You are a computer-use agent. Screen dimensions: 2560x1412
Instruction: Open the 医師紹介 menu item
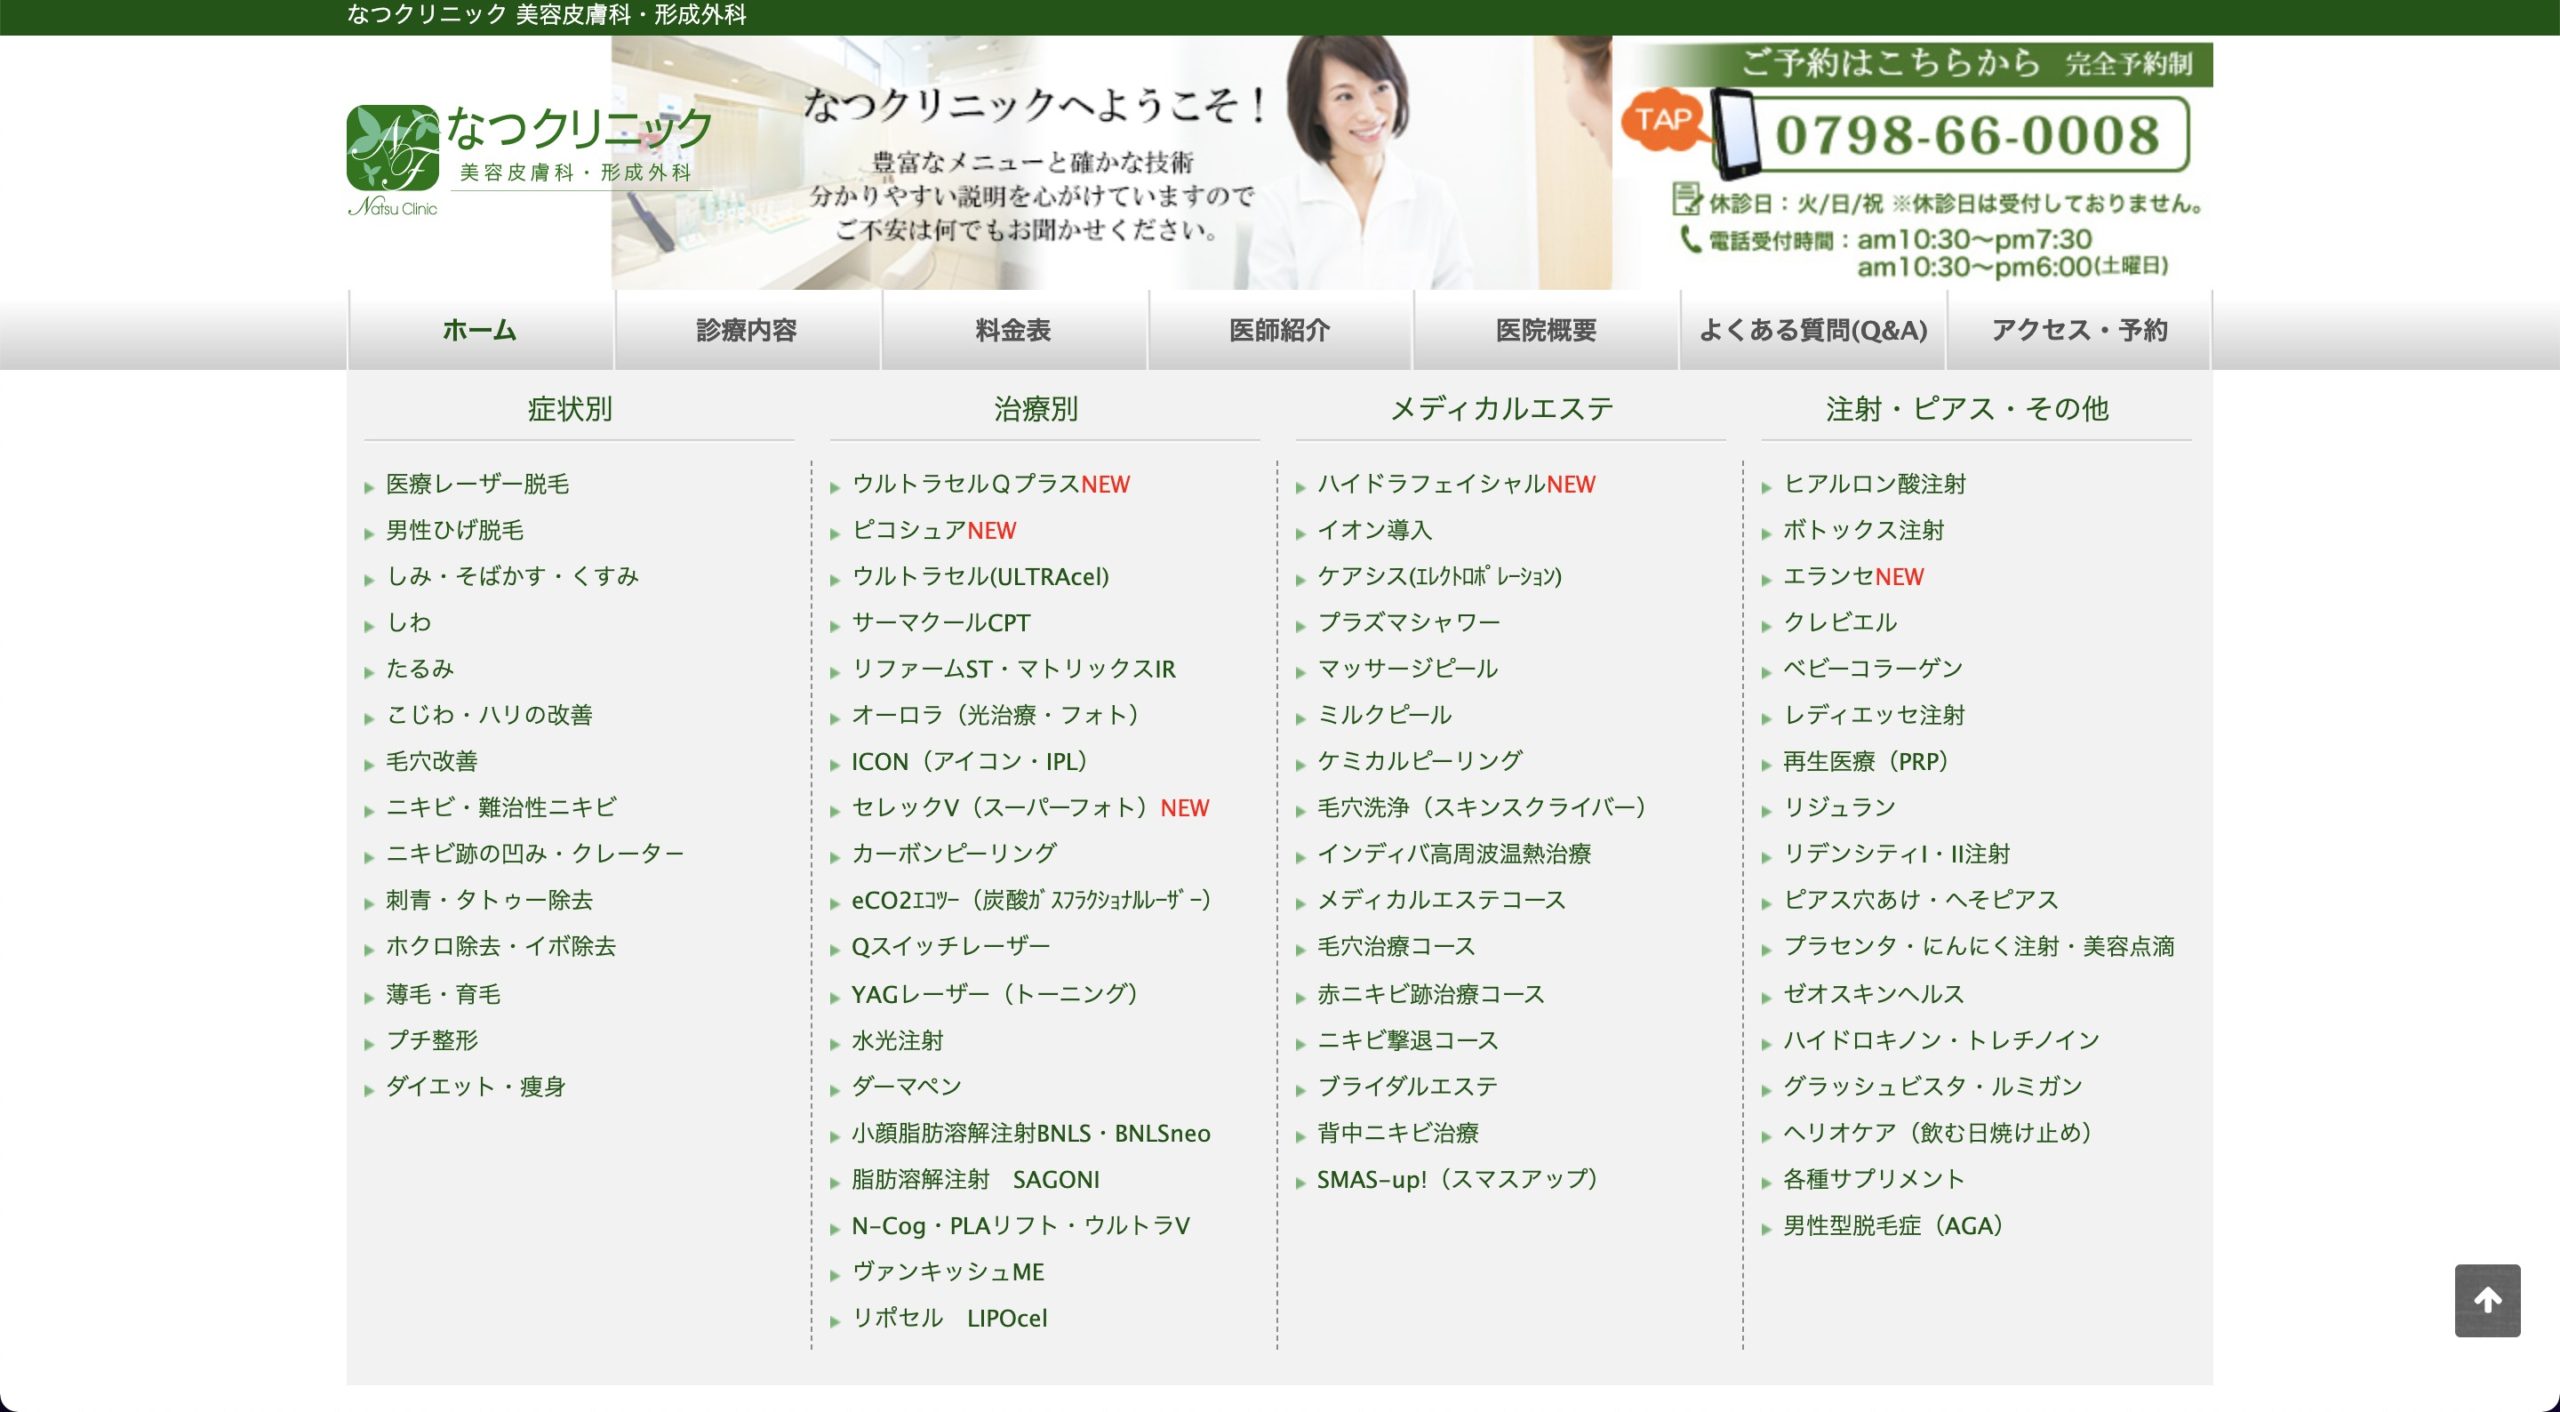(x=1279, y=330)
